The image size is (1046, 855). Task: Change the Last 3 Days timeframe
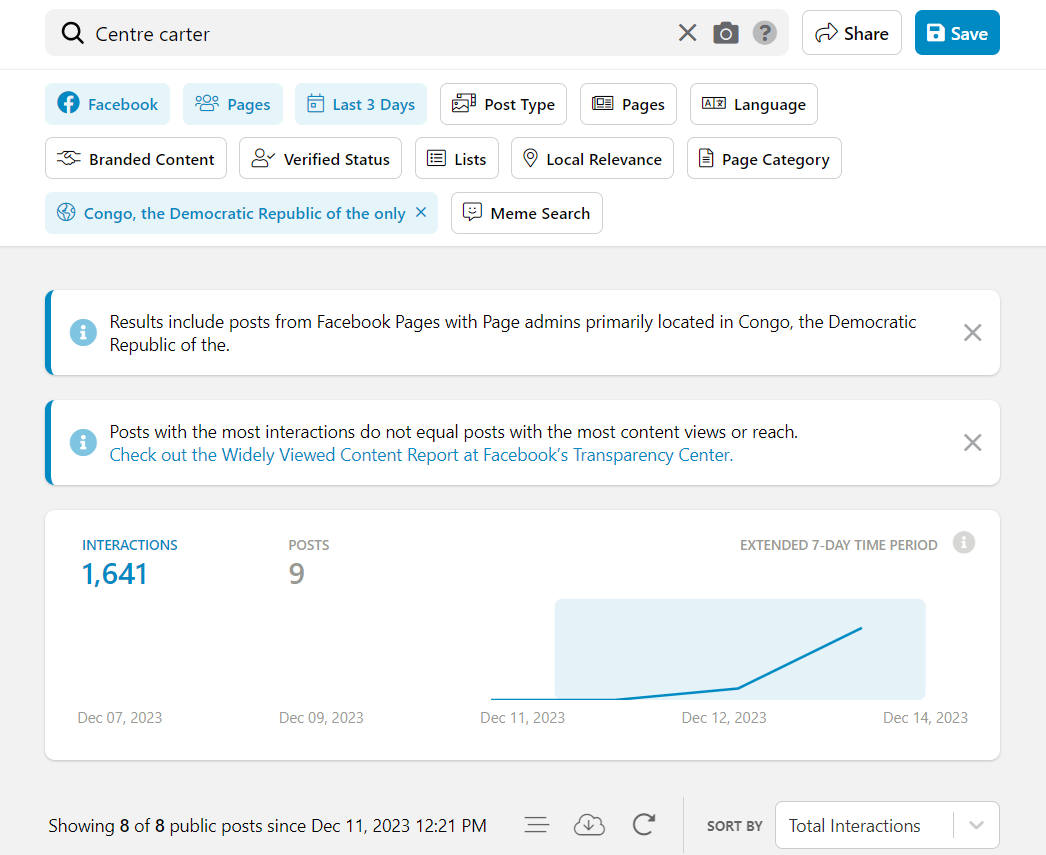(361, 104)
